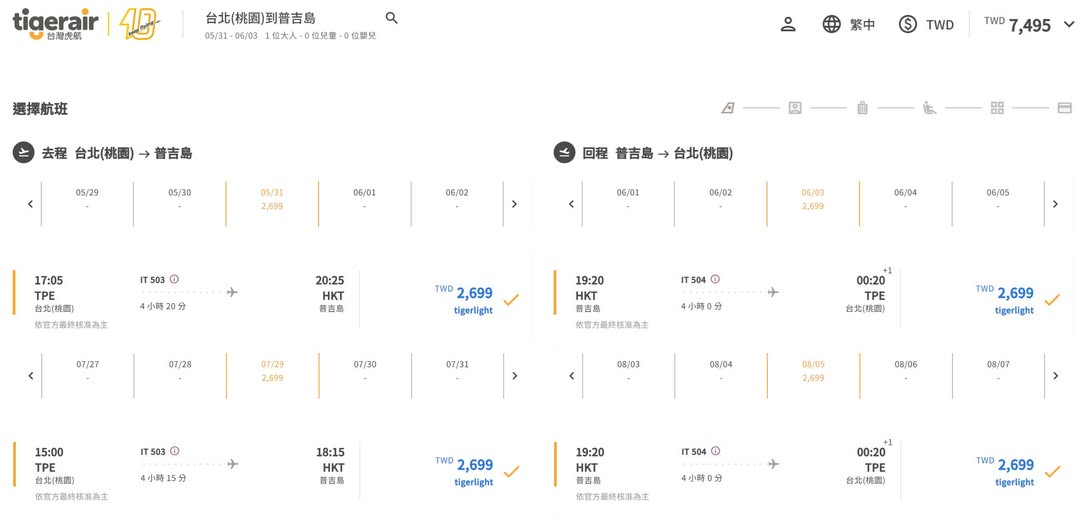Viewport: 1080px width, 525px height.
Task: Click the payment card step icon
Action: tap(1064, 108)
